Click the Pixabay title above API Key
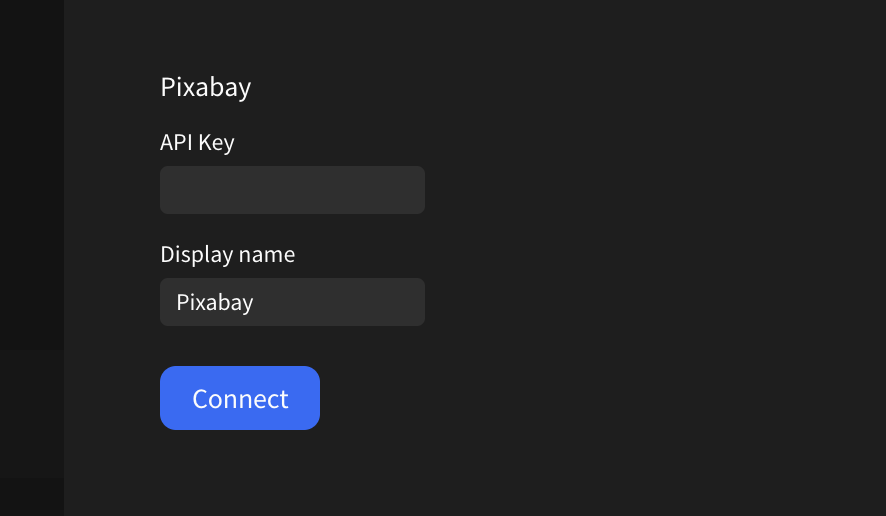This screenshot has height=516, width=886. 205,87
